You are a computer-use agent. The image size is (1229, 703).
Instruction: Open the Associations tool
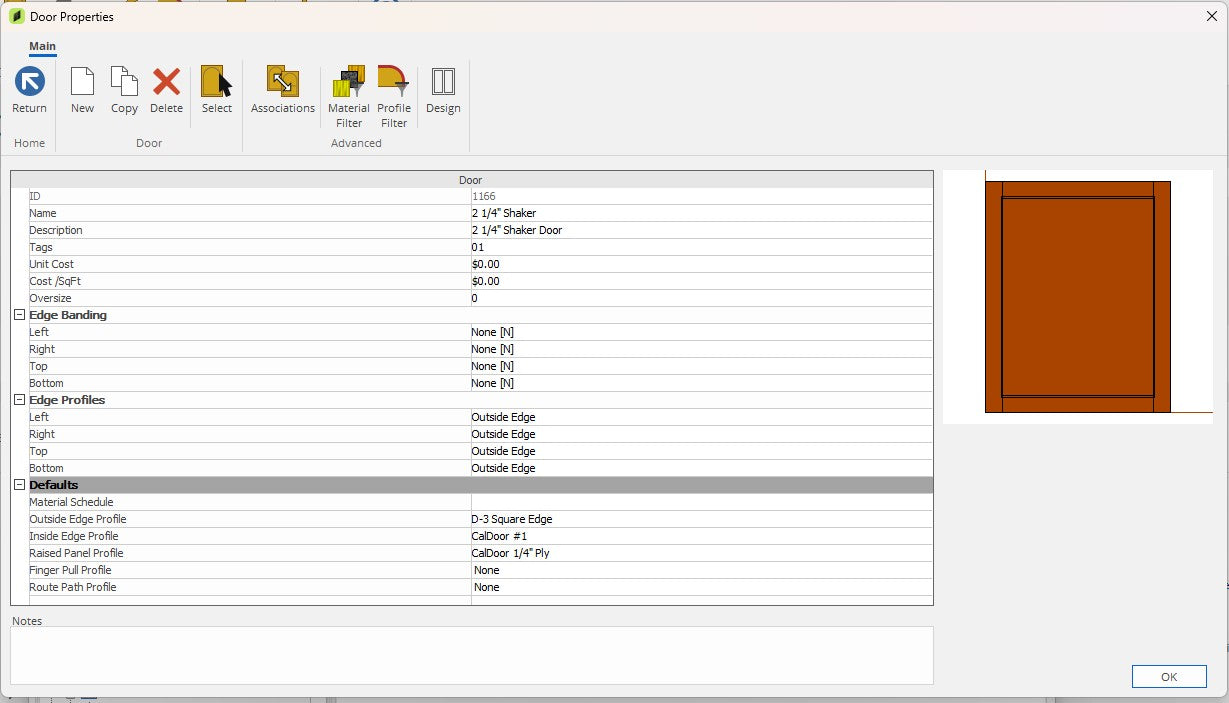click(x=282, y=82)
